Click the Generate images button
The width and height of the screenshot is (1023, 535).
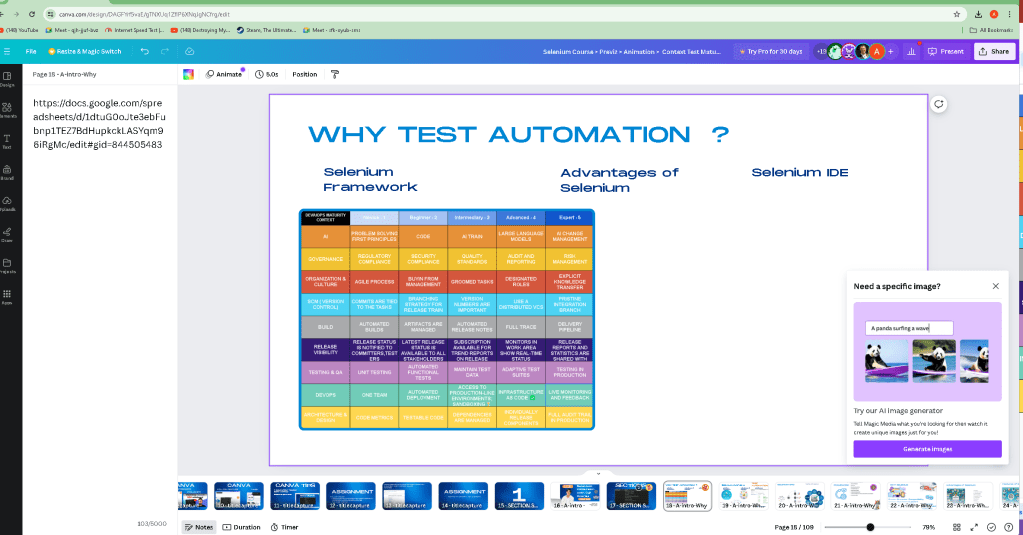[927, 449]
